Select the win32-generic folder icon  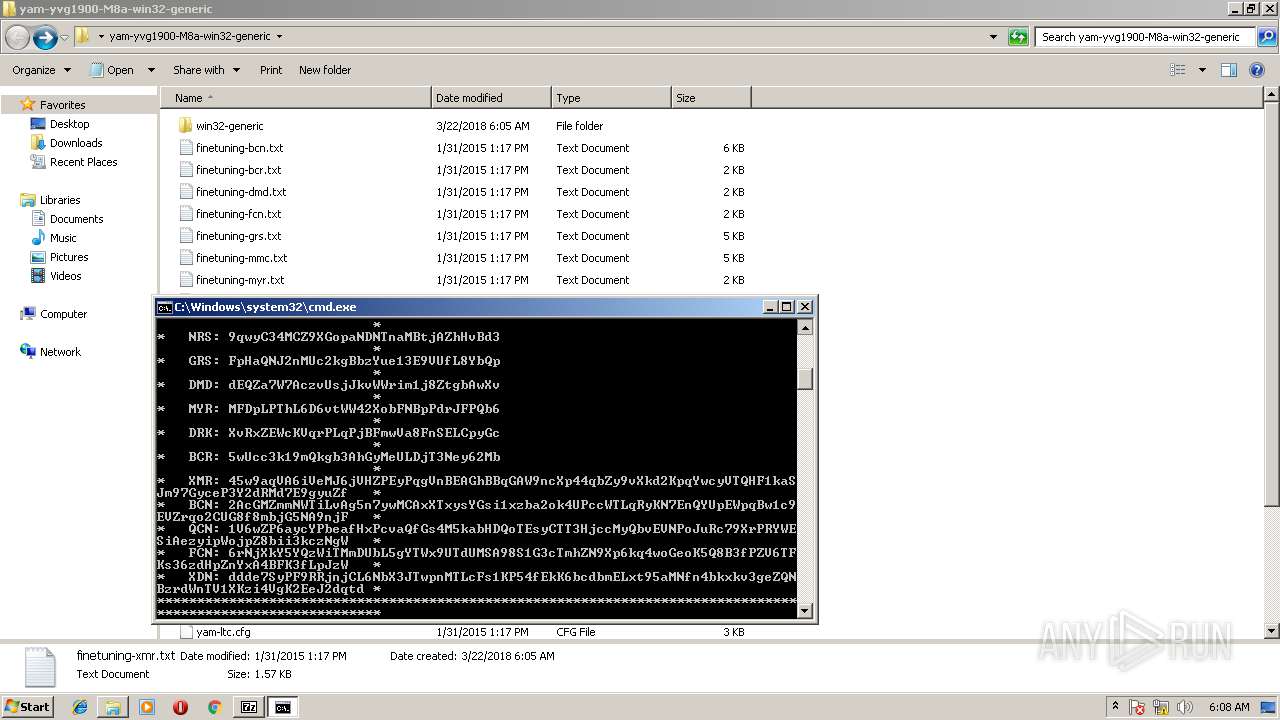coord(185,126)
